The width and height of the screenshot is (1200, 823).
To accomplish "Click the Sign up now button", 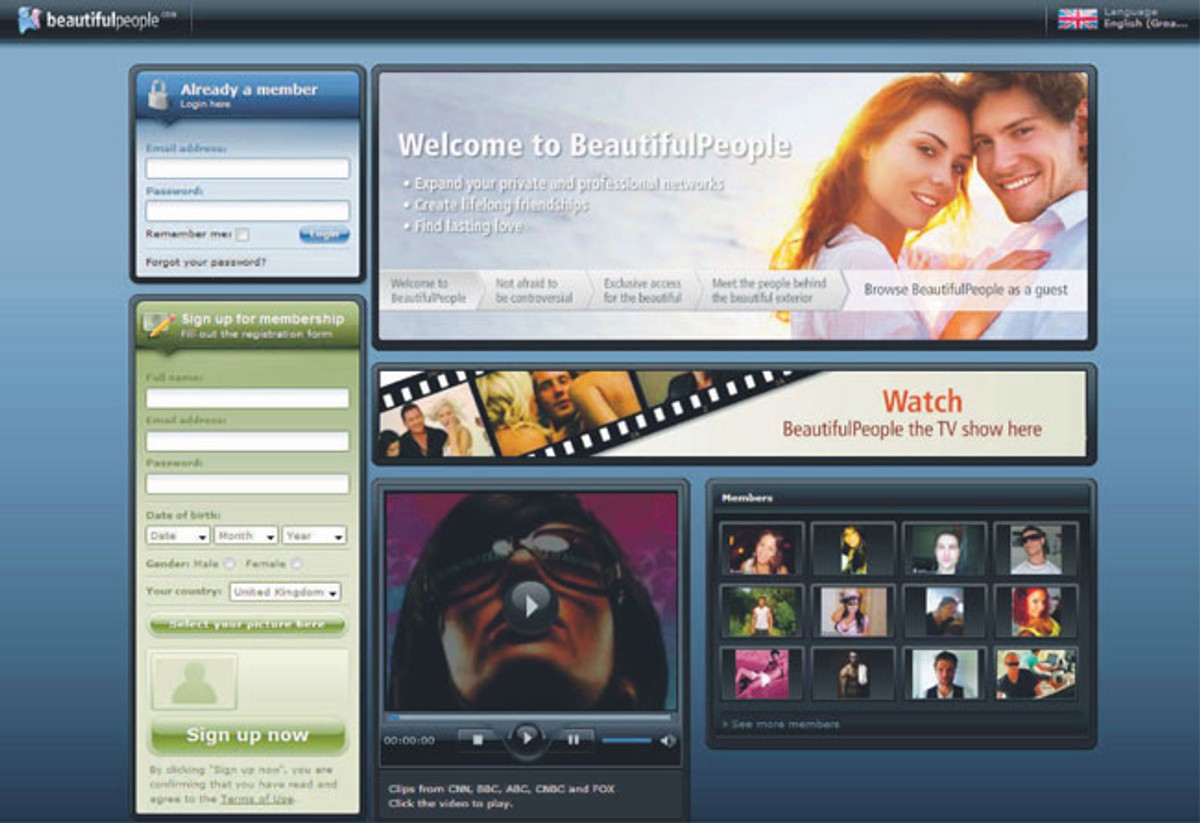I will pyautogui.click(x=247, y=735).
